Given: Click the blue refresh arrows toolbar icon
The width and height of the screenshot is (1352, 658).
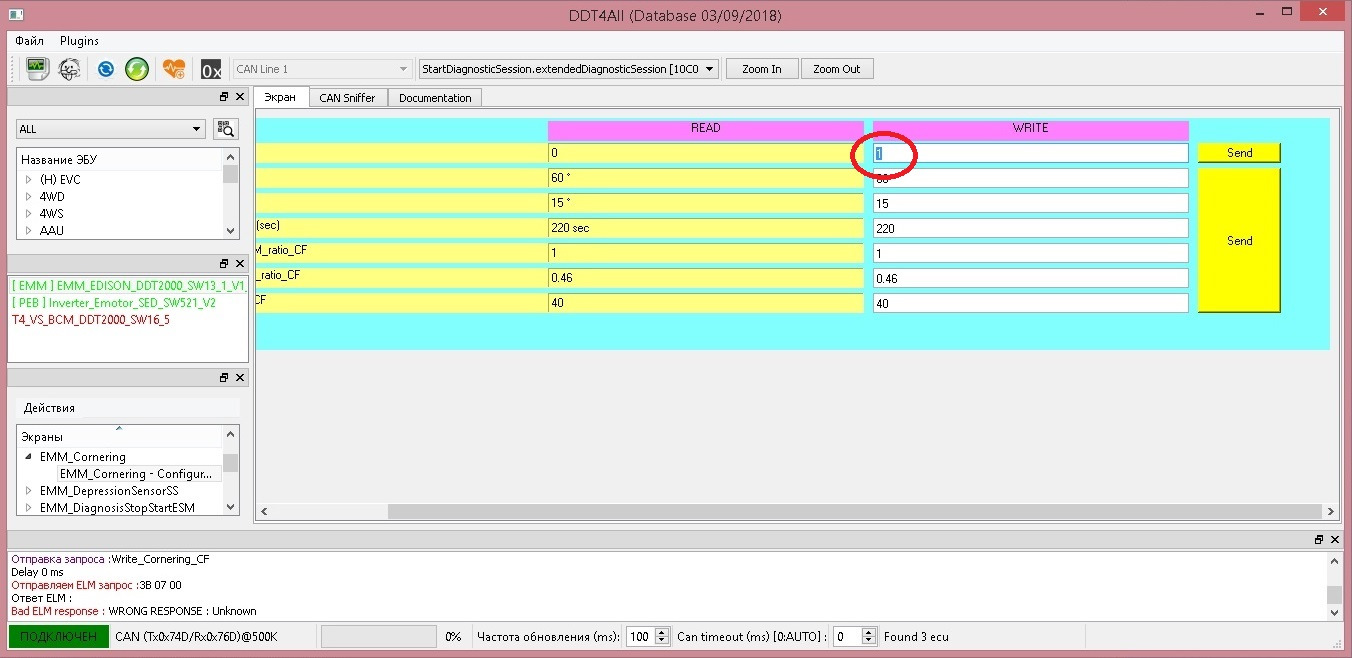Looking at the screenshot, I should point(105,69).
